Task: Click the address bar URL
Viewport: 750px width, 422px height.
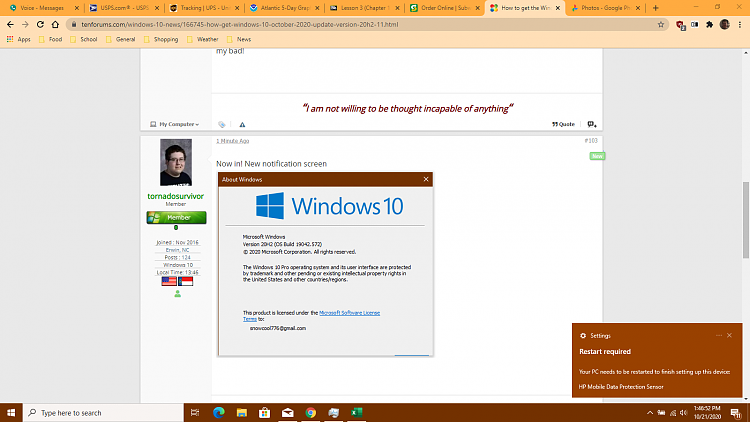Action: (x=239, y=24)
